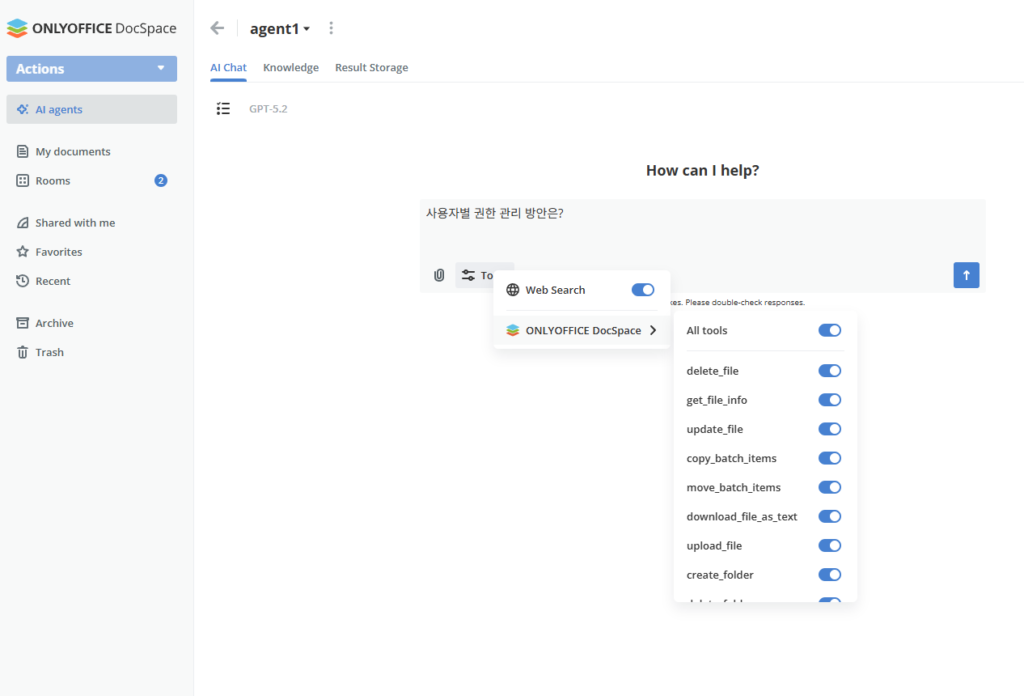The width and height of the screenshot is (1024, 696).
Task: Click the Shared with me icon
Action: [23, 223]
